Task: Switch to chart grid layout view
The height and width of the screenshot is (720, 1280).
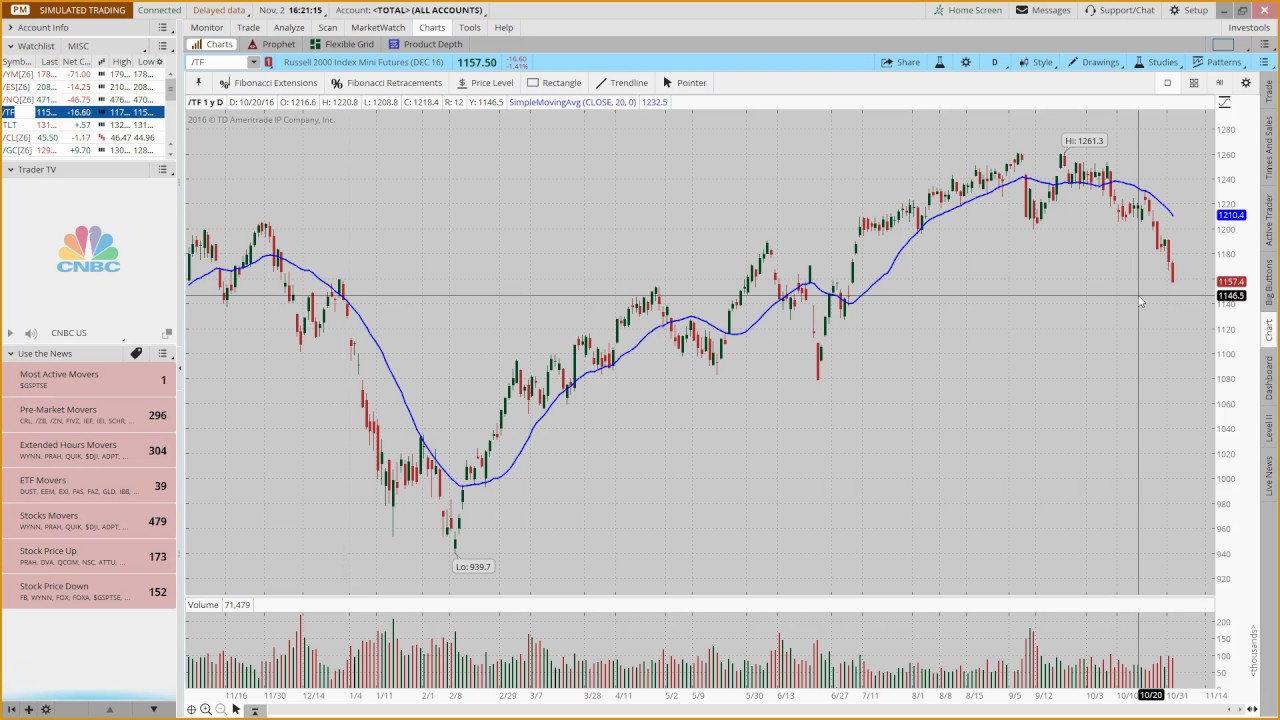Action: 1193,83
